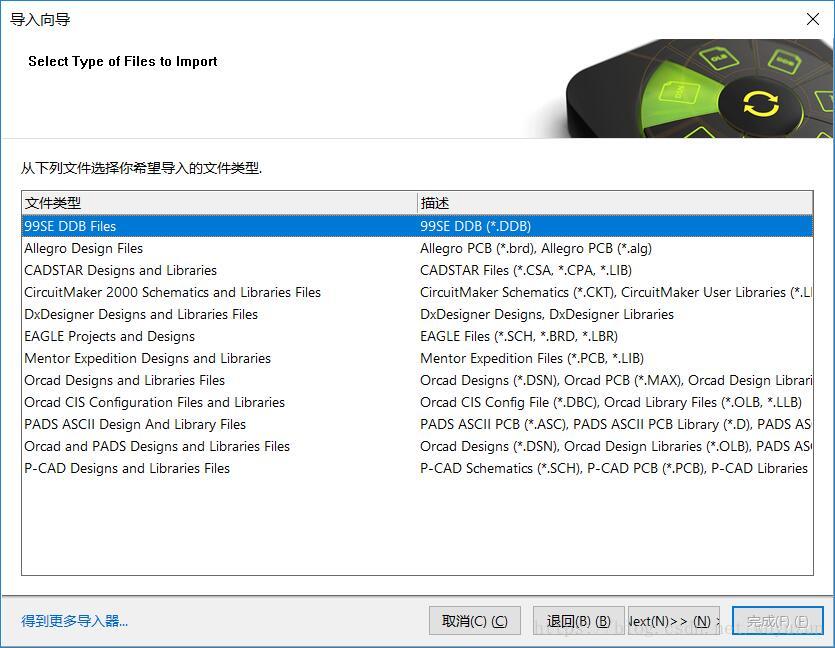Click Orcad CIS Config File (*.DBC) description

[611, 402]
